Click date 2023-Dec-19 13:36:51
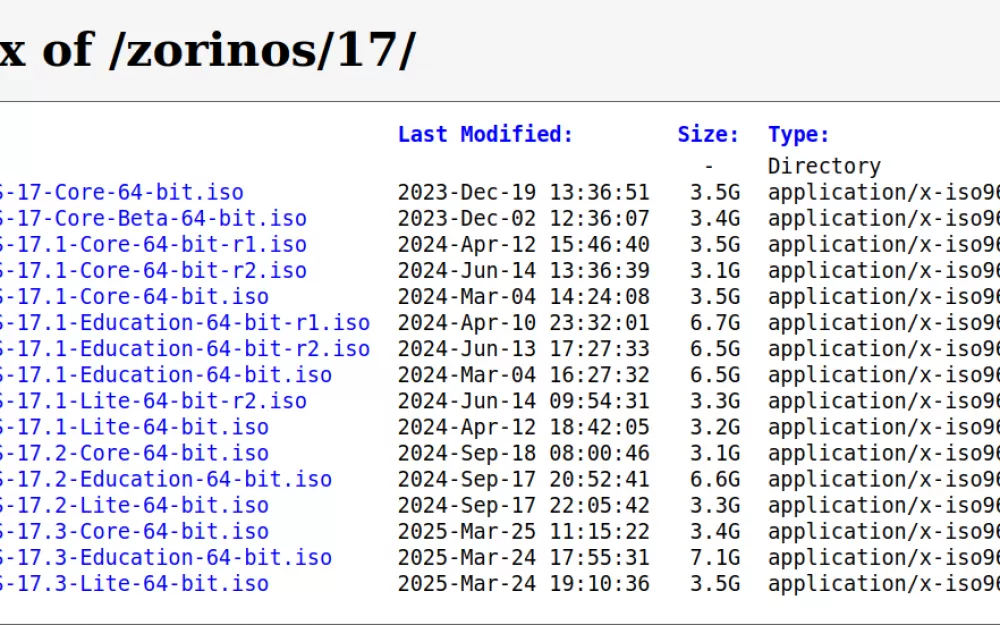This screenshot has width=1000, height=625. click(x=524, y=192)
